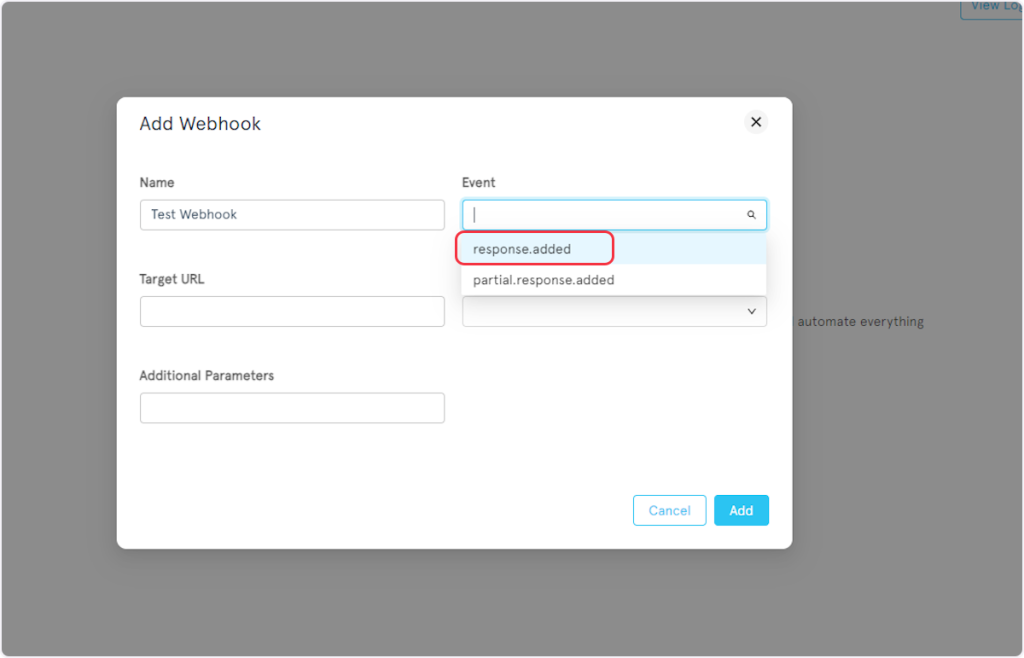
Task: Click the Target URL label
Action: 172,279
